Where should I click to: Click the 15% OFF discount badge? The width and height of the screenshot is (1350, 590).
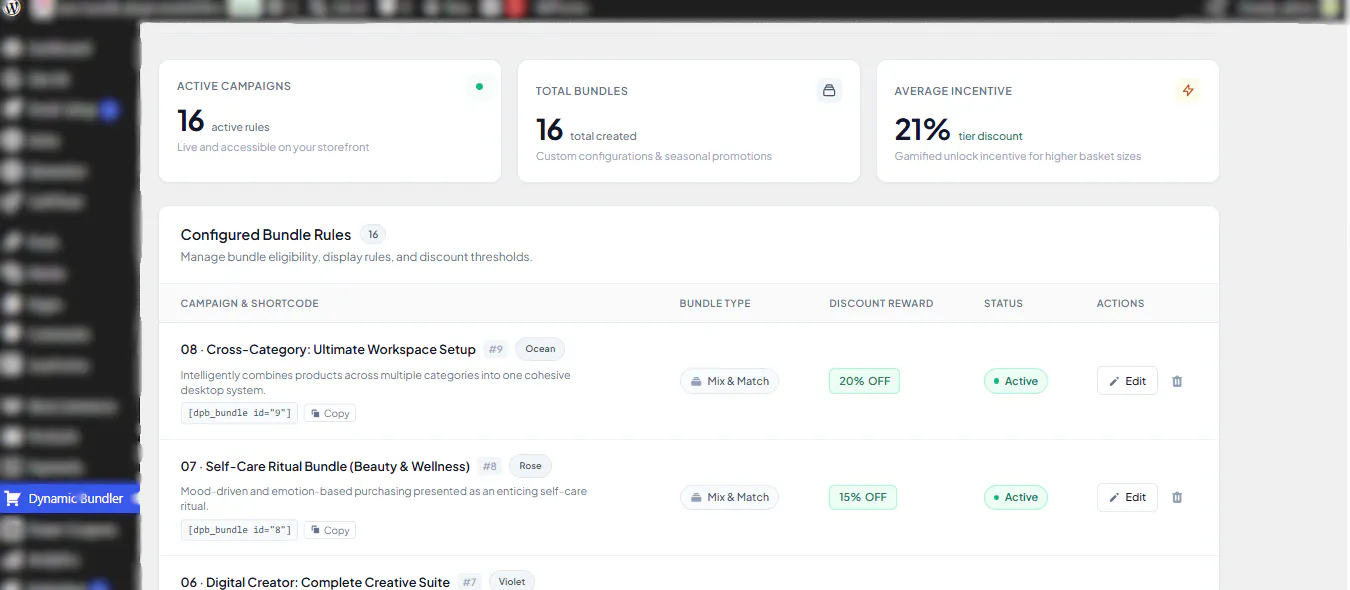click(x=862, y=497)
